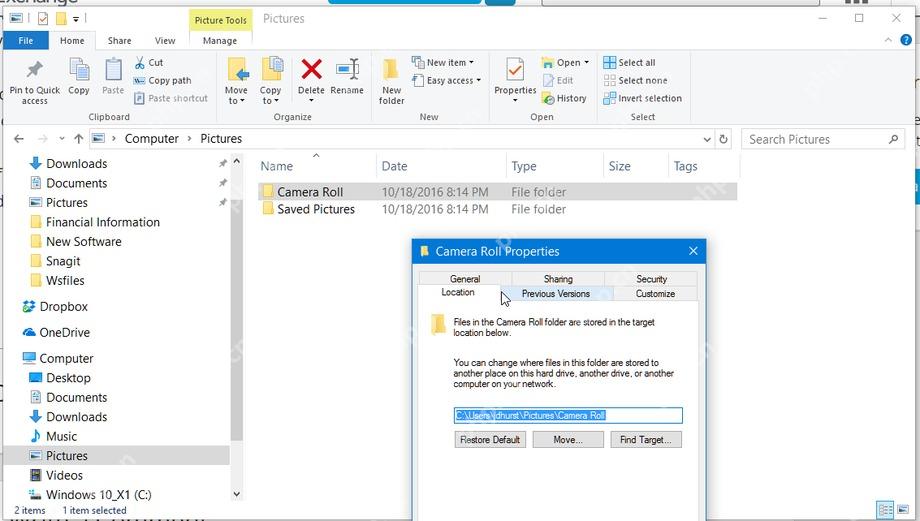The image size is (920, 521).
Task: Select Desktop under Computer
Action: [x=68, y=378]
